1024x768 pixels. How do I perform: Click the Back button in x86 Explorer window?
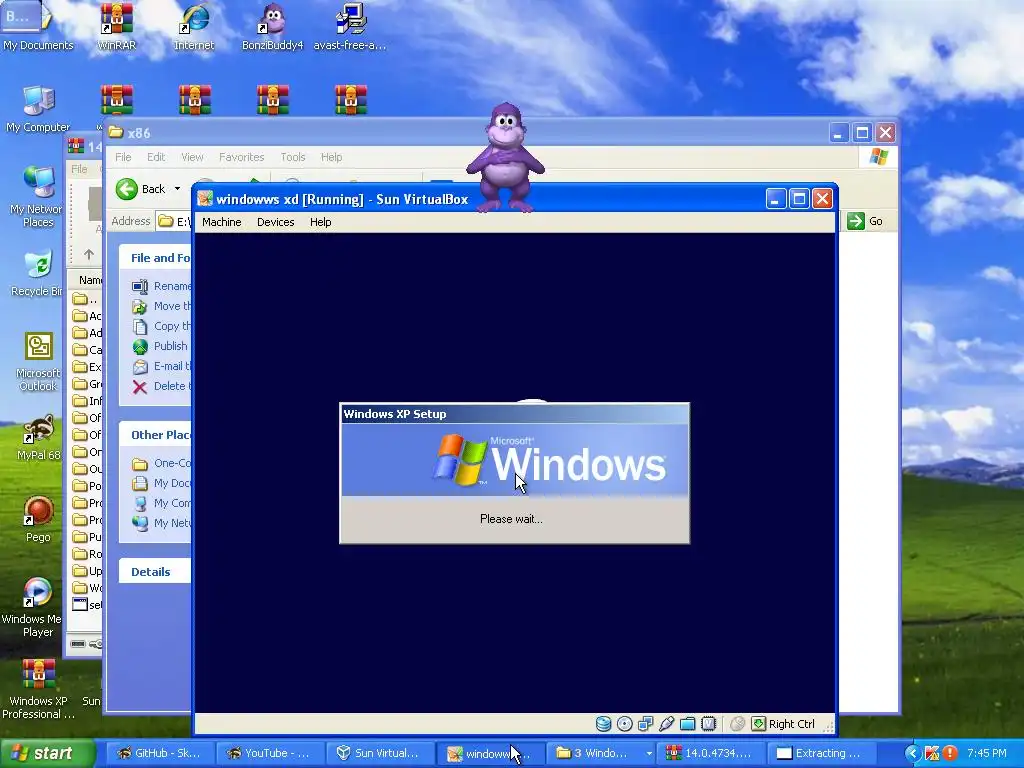pos(141,189)
